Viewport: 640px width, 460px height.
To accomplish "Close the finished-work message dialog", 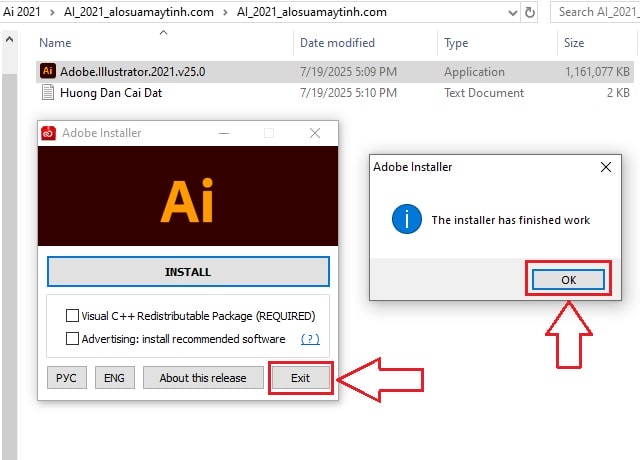I will (x=606, y=167).
